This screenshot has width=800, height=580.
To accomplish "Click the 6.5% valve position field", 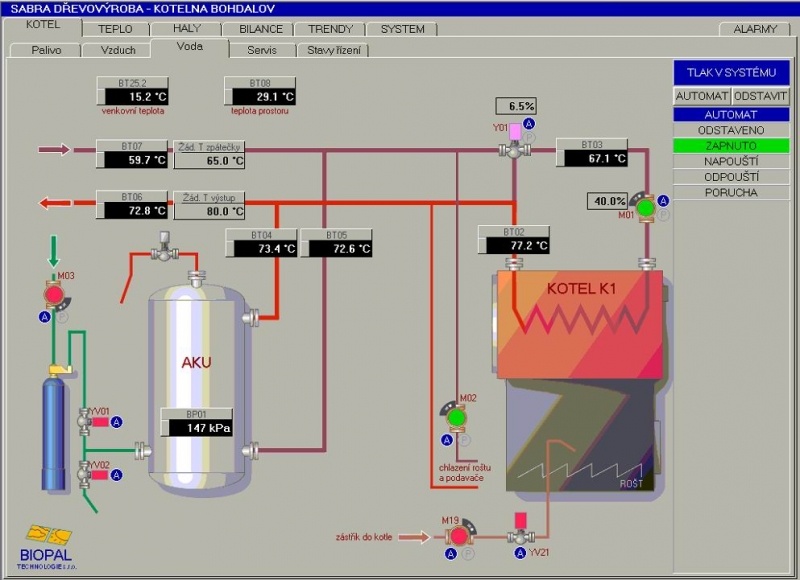I will tap(516, 106).
